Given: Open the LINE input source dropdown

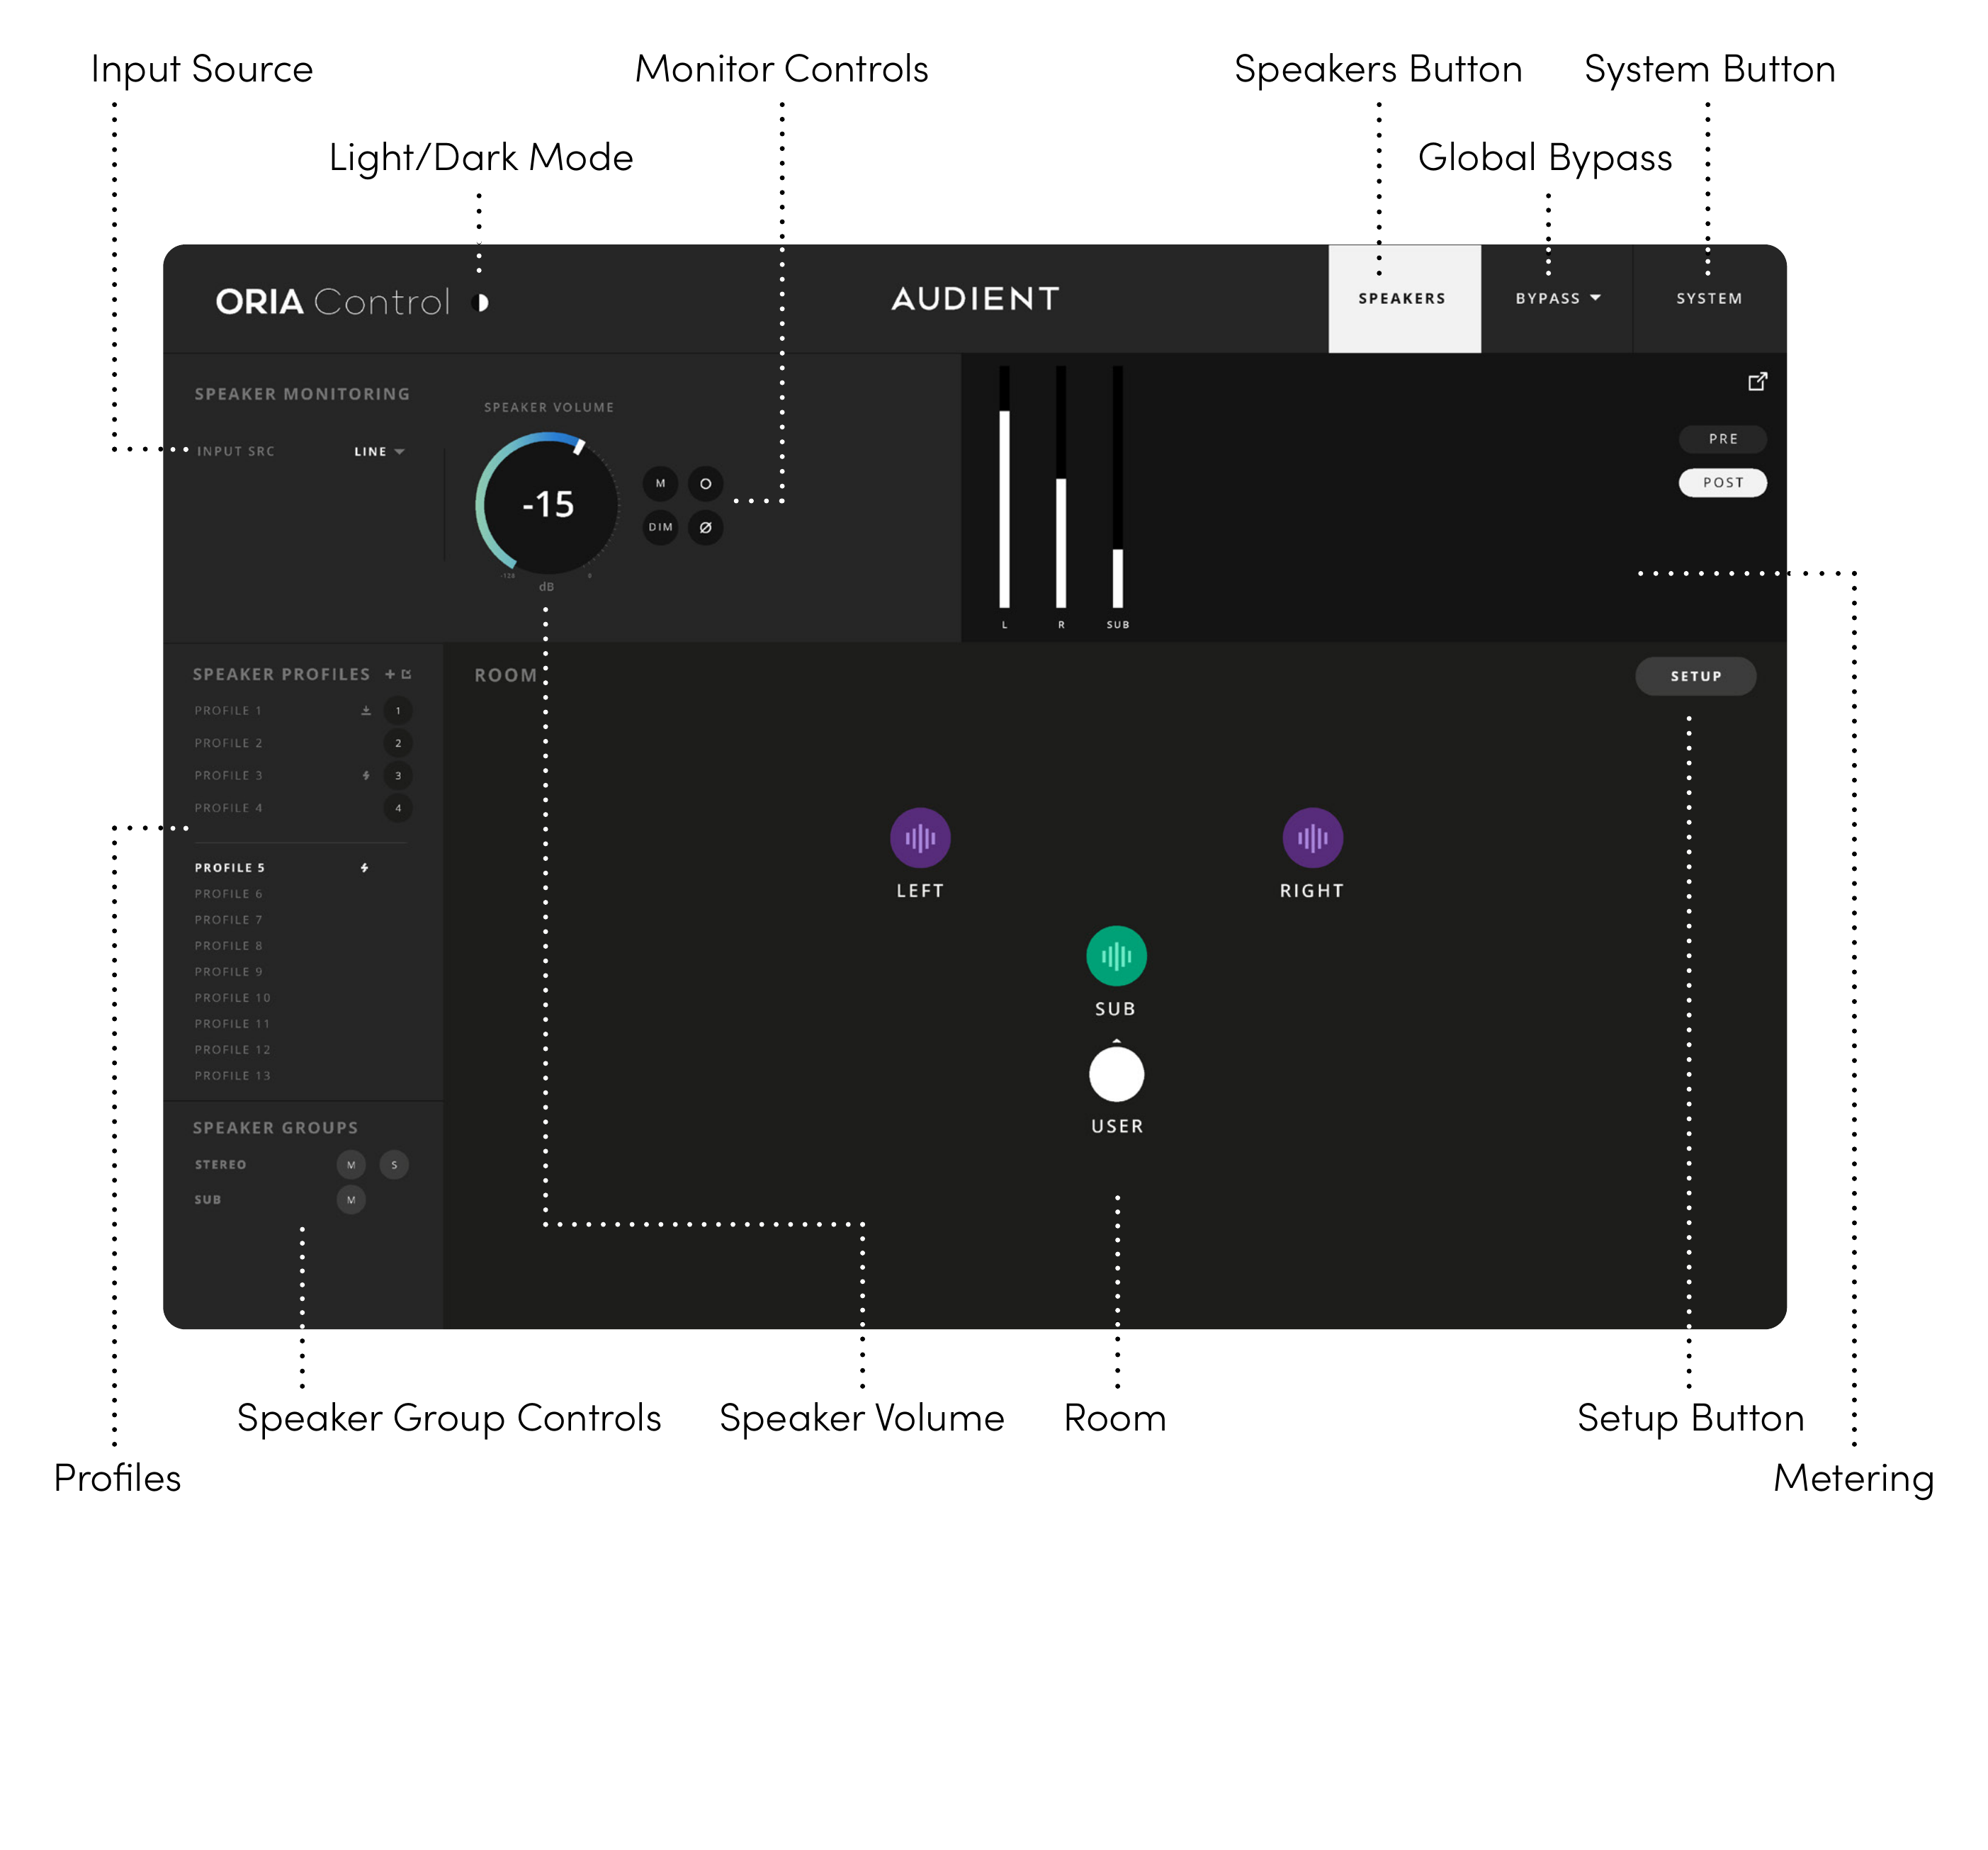Looking at the screenshot, I should [379, 451].
